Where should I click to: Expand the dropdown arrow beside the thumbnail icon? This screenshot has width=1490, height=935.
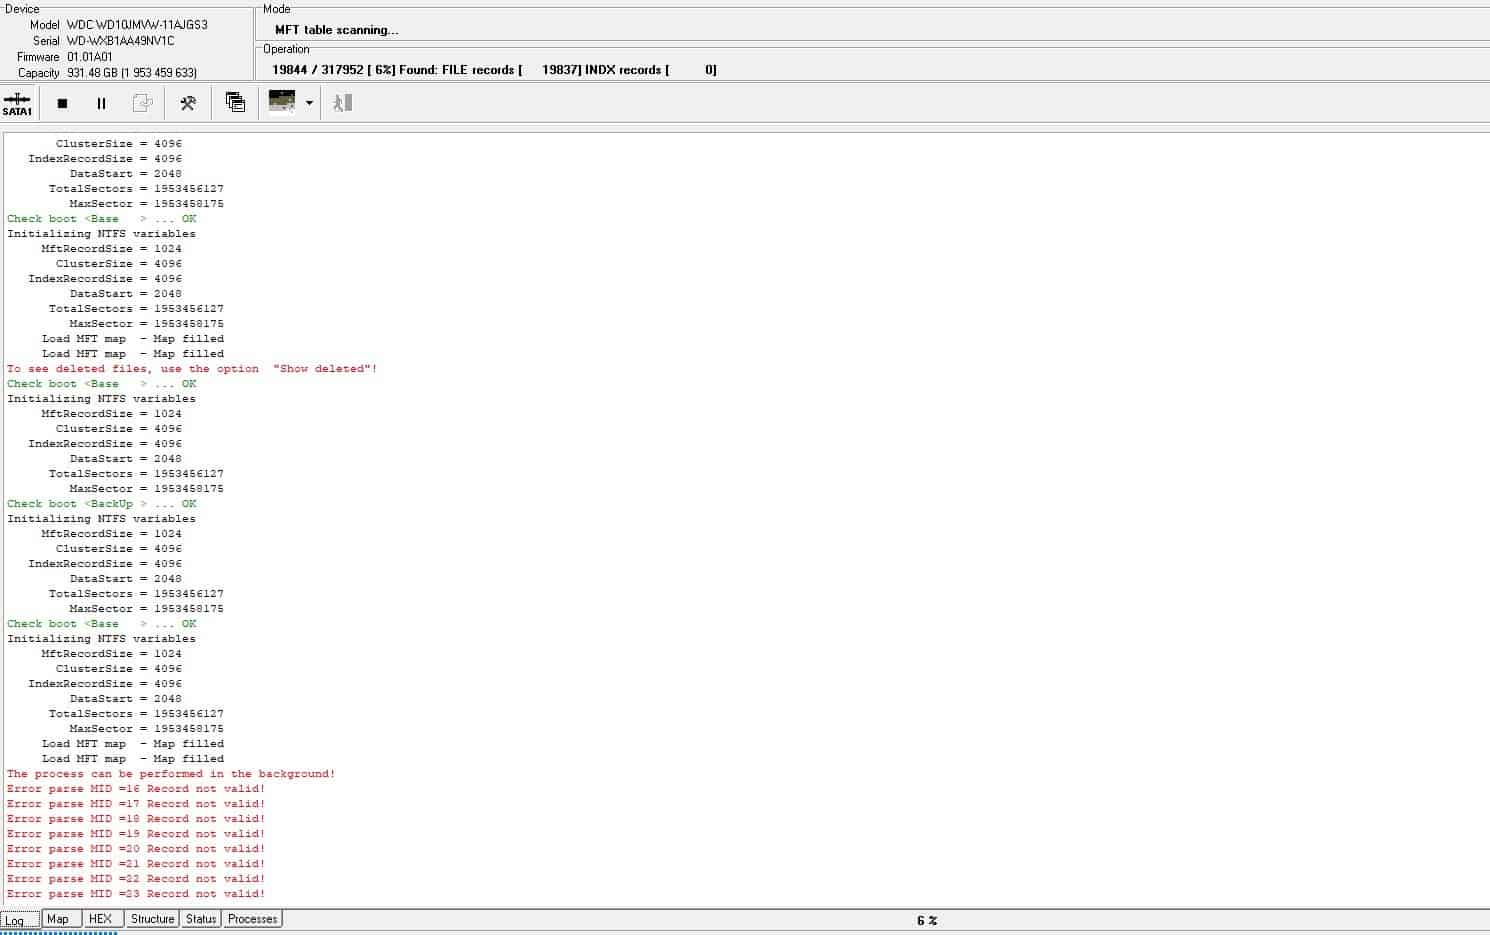(x=309, y=103)
